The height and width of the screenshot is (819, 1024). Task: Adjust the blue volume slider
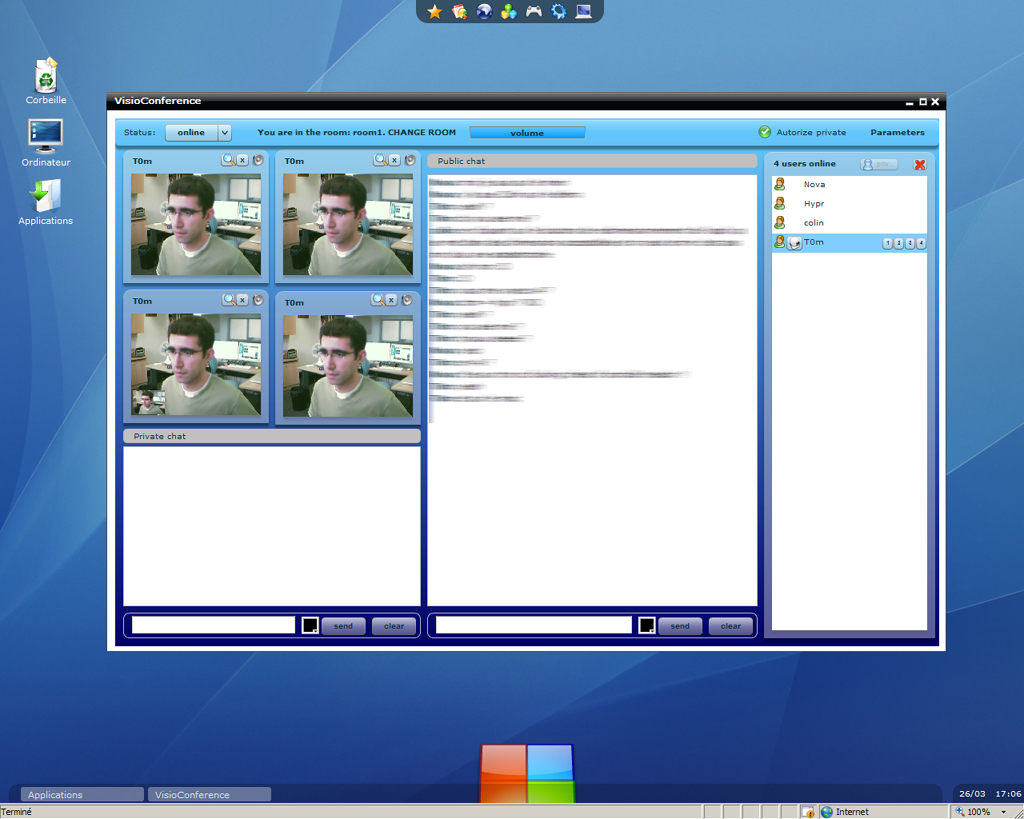click(x=527, y=133)
